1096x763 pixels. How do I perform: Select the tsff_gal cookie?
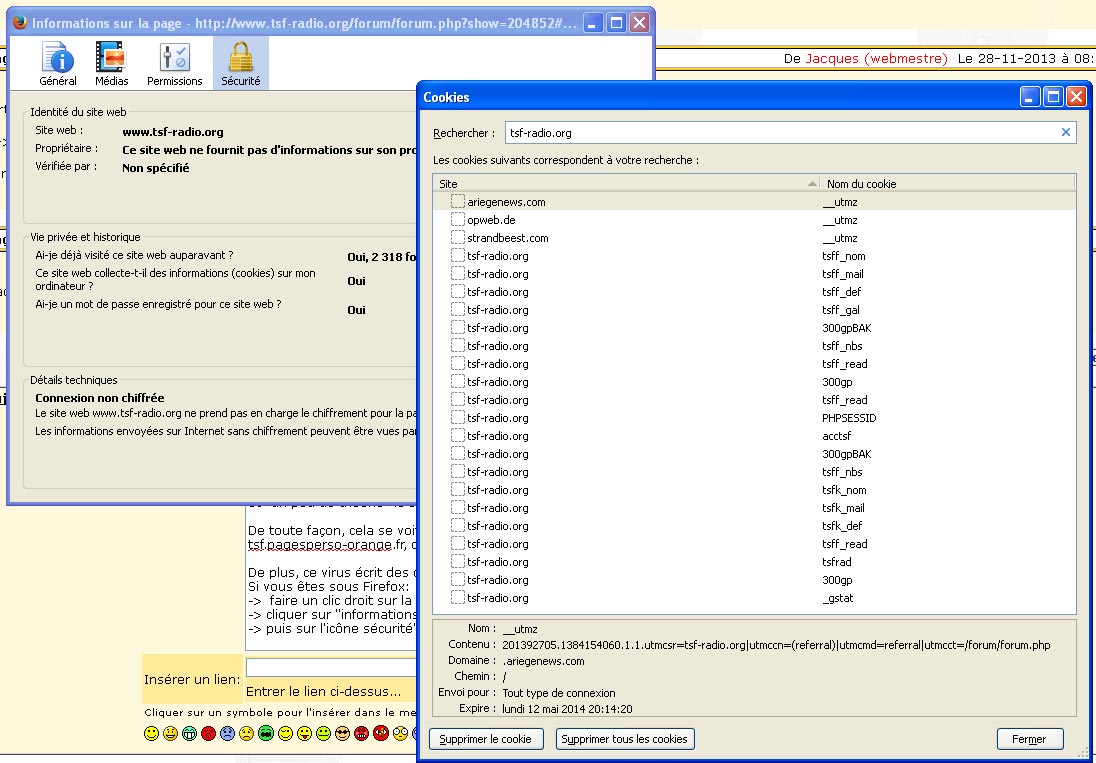tap(754, 310)
